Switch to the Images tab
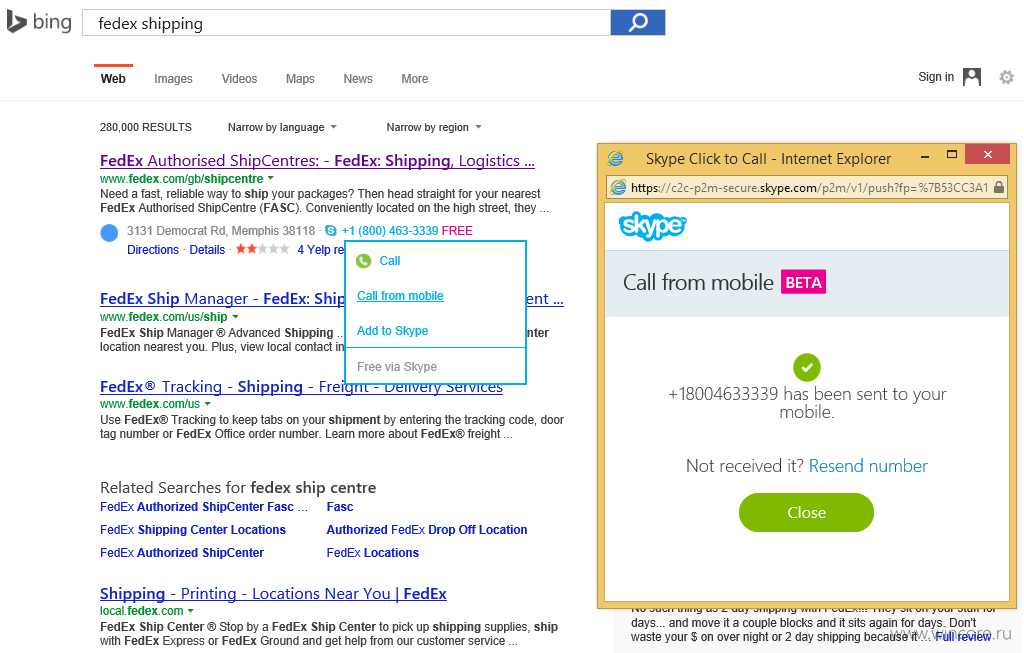This screenshot has width=1024, height=653. point(173,79)
